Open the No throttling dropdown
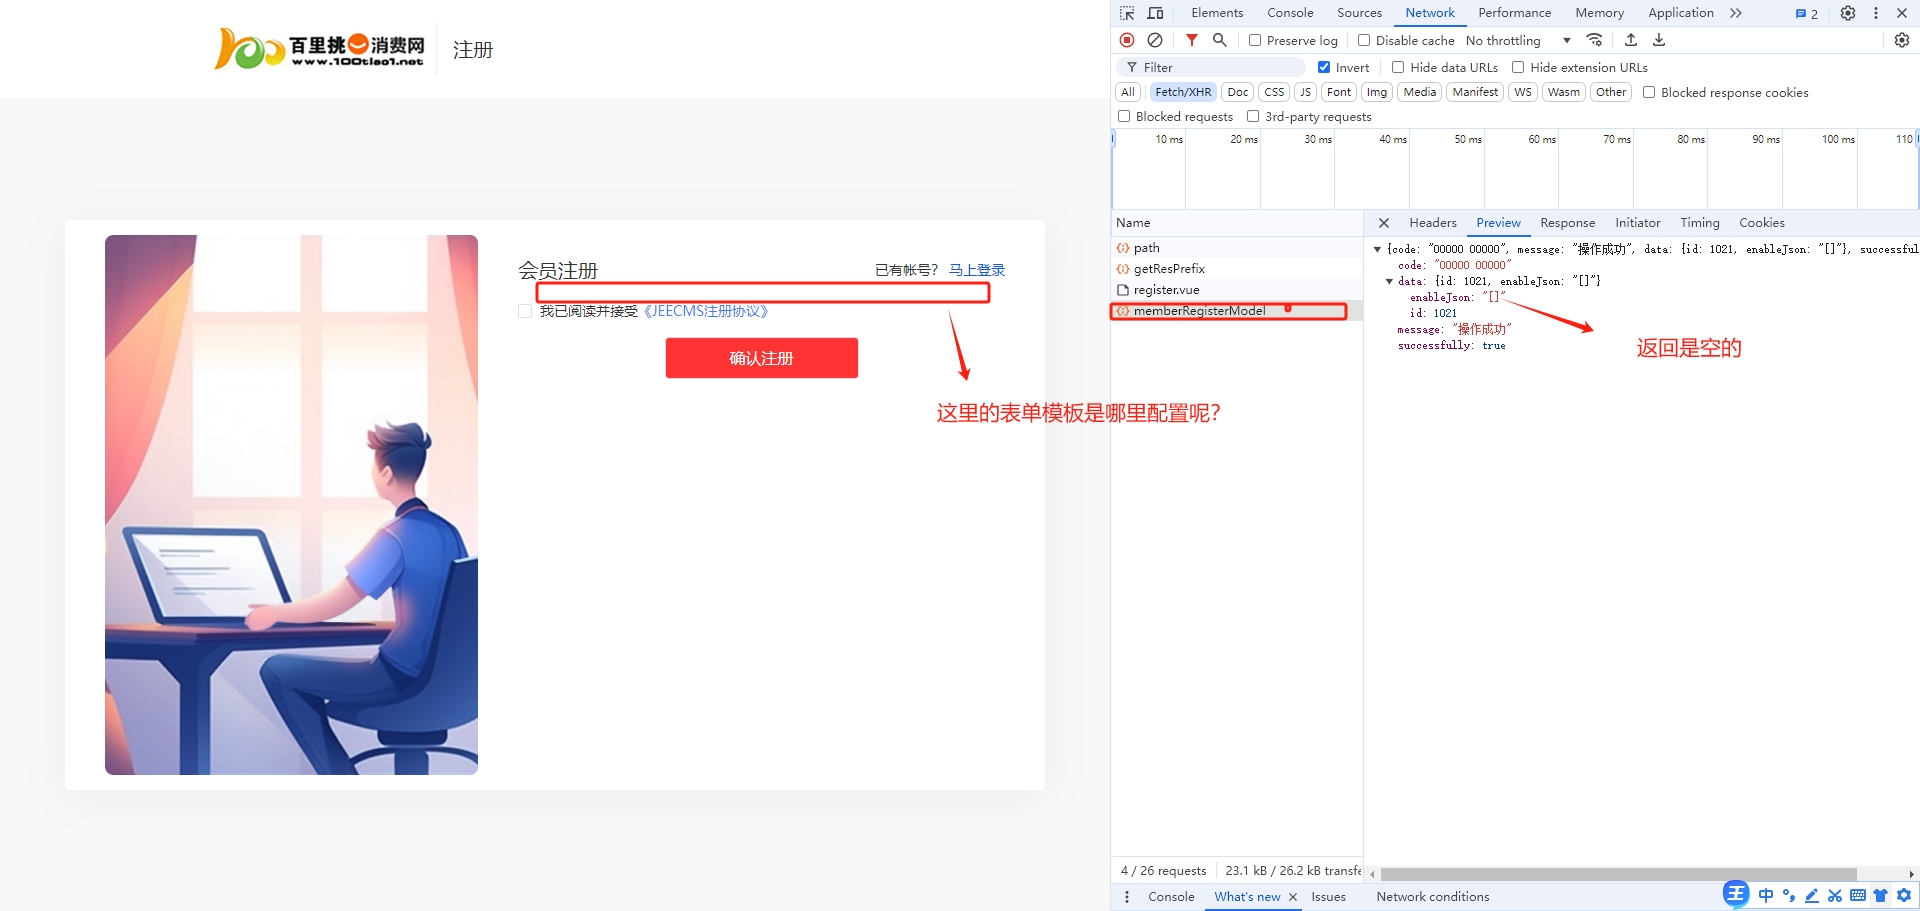 tap(1517, 40)
